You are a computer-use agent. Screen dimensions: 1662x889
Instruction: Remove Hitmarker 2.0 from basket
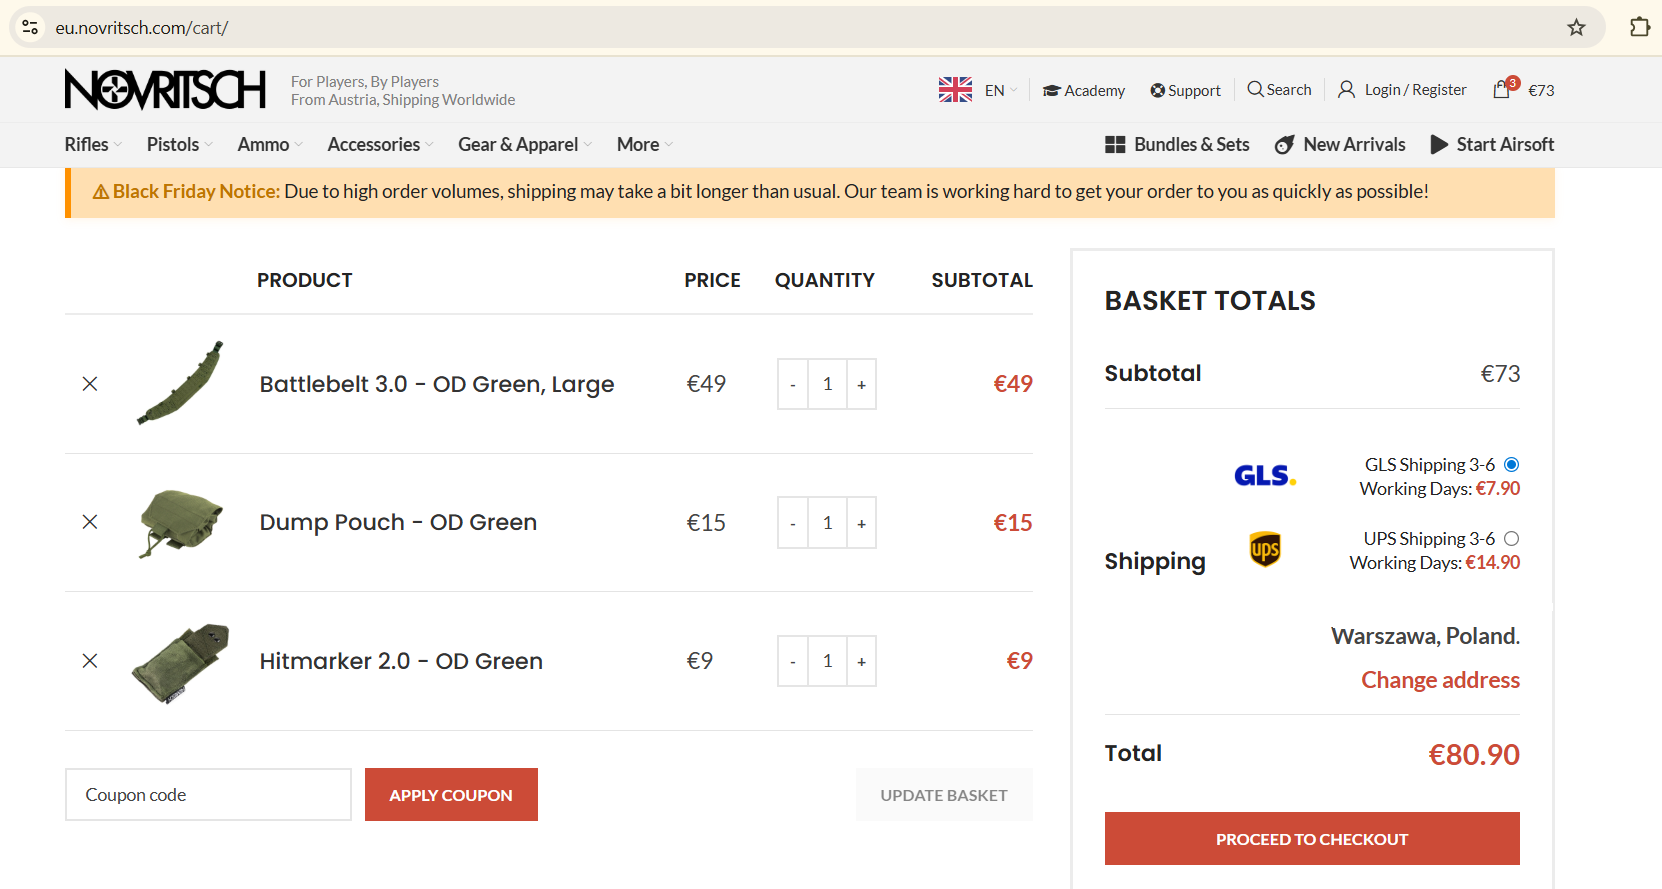pos(90,661)
